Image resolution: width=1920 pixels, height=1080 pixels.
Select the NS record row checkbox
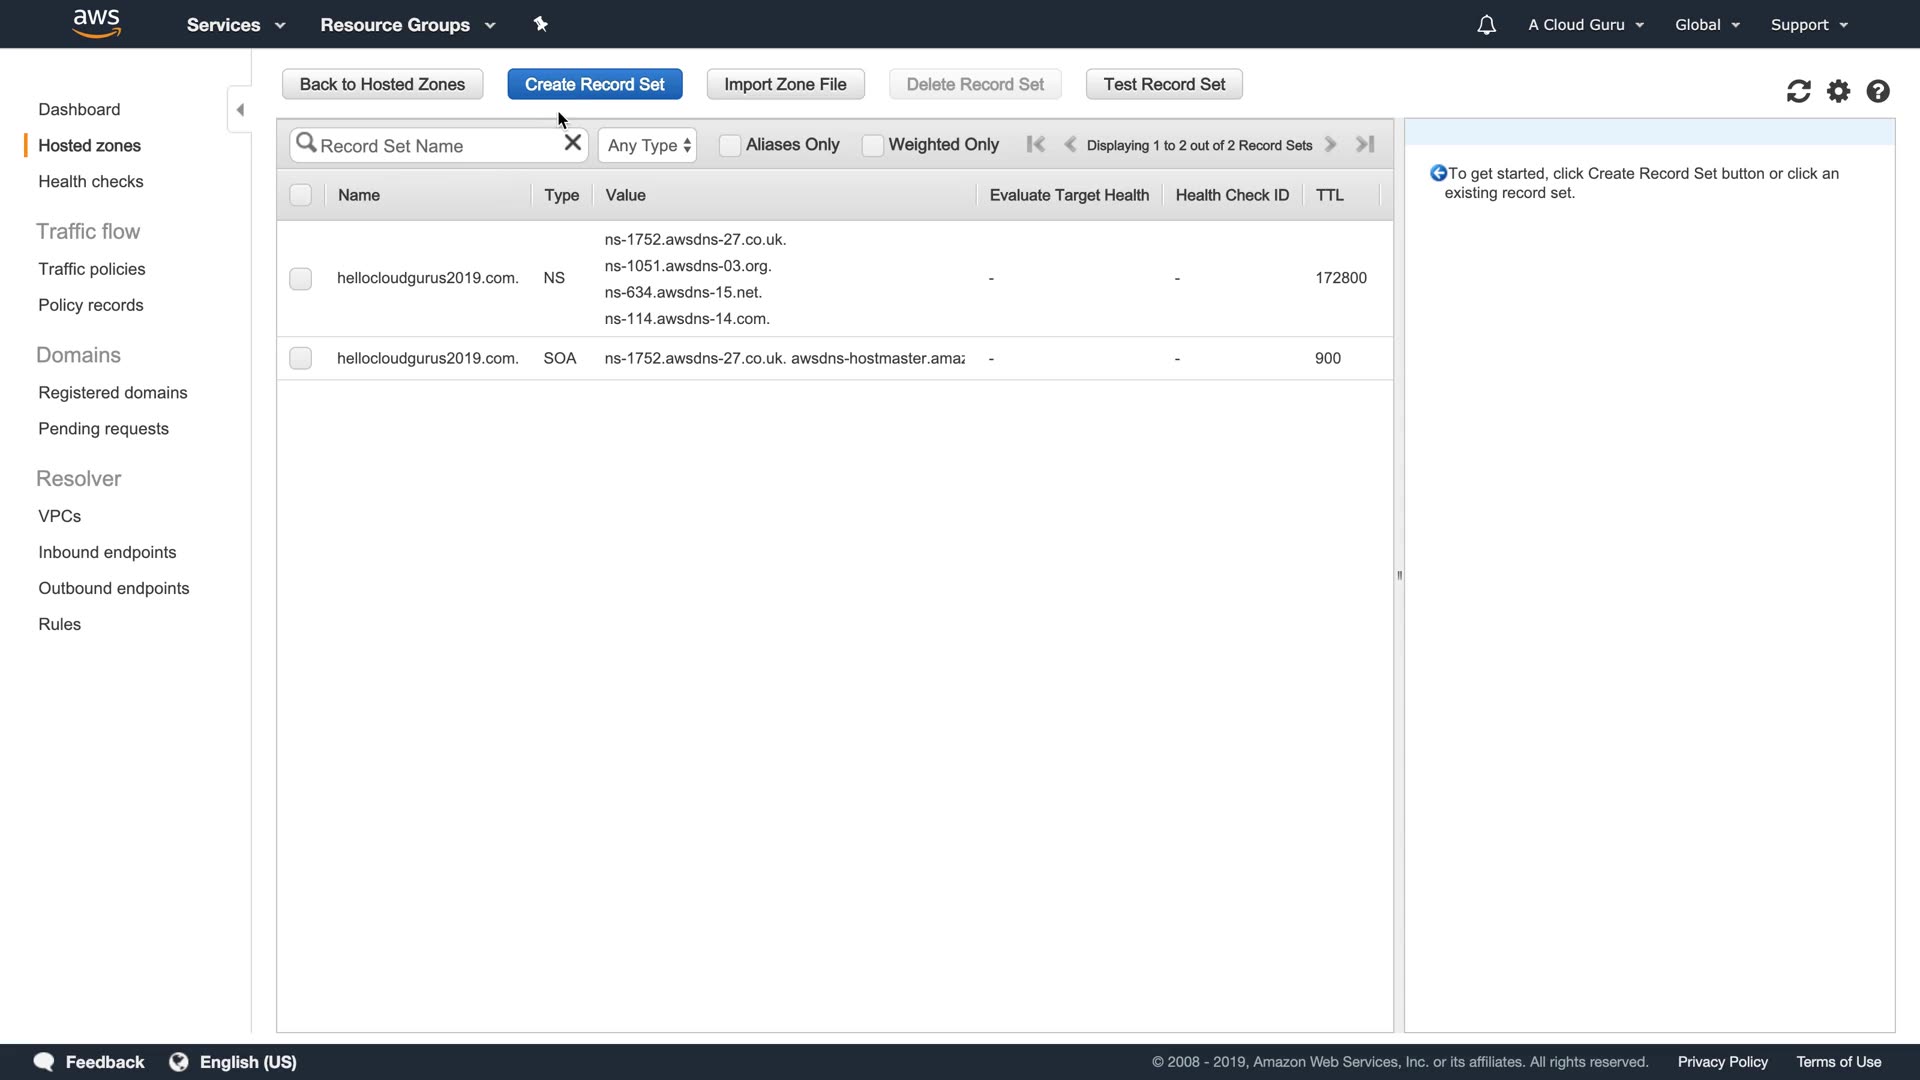point(300,278)
